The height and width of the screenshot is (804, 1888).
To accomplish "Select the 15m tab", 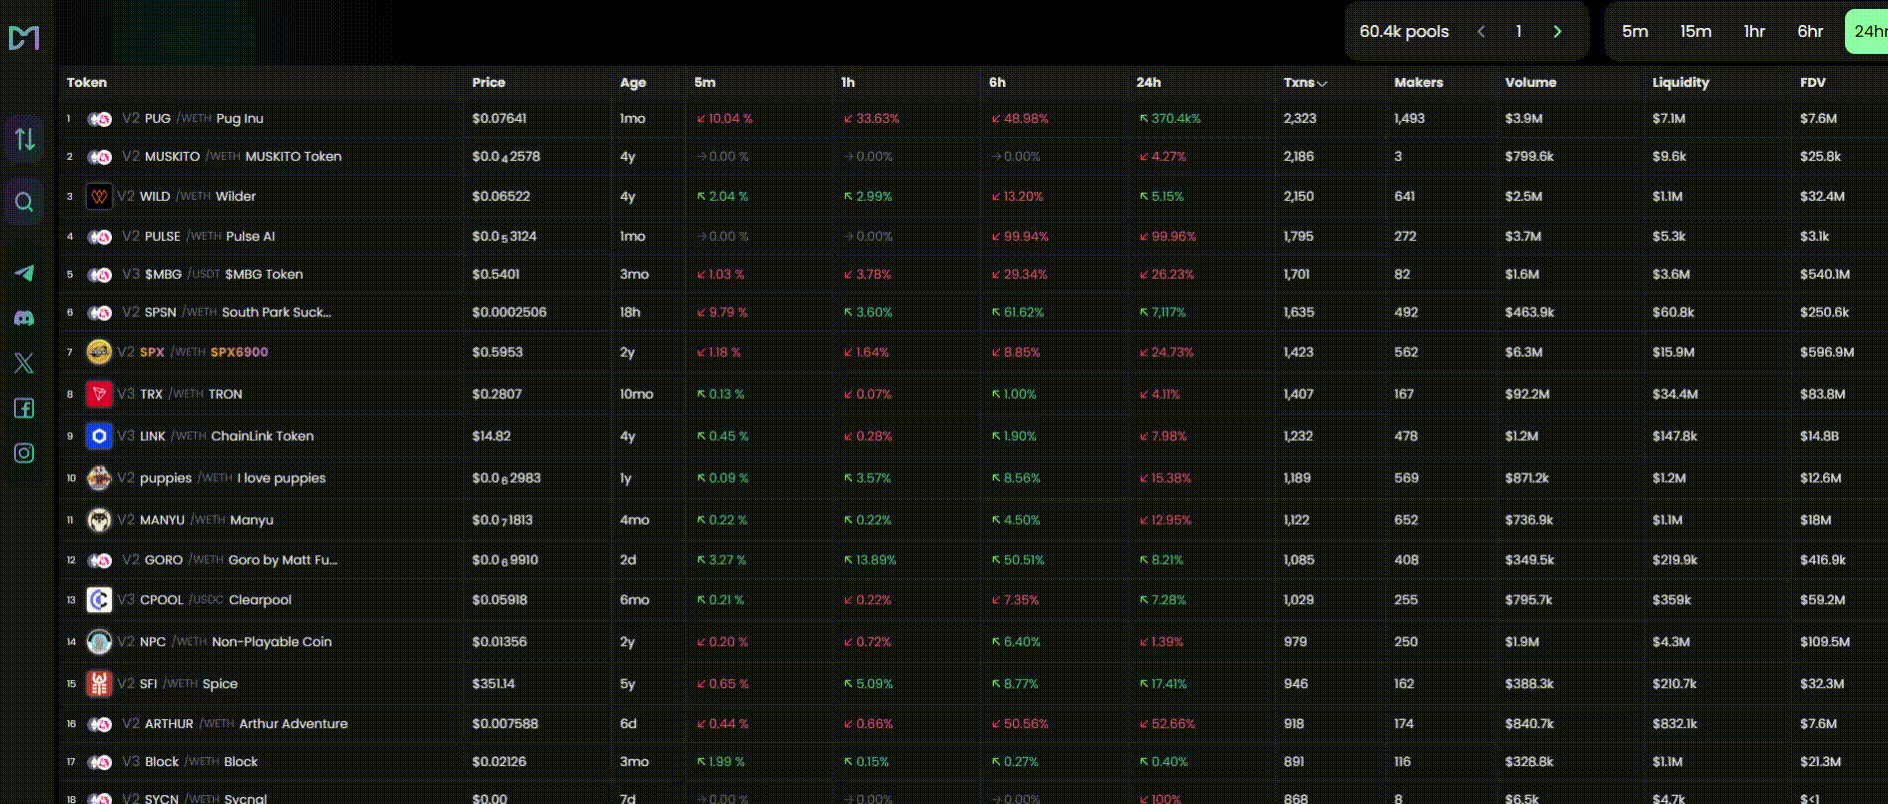I will 1695,31.
